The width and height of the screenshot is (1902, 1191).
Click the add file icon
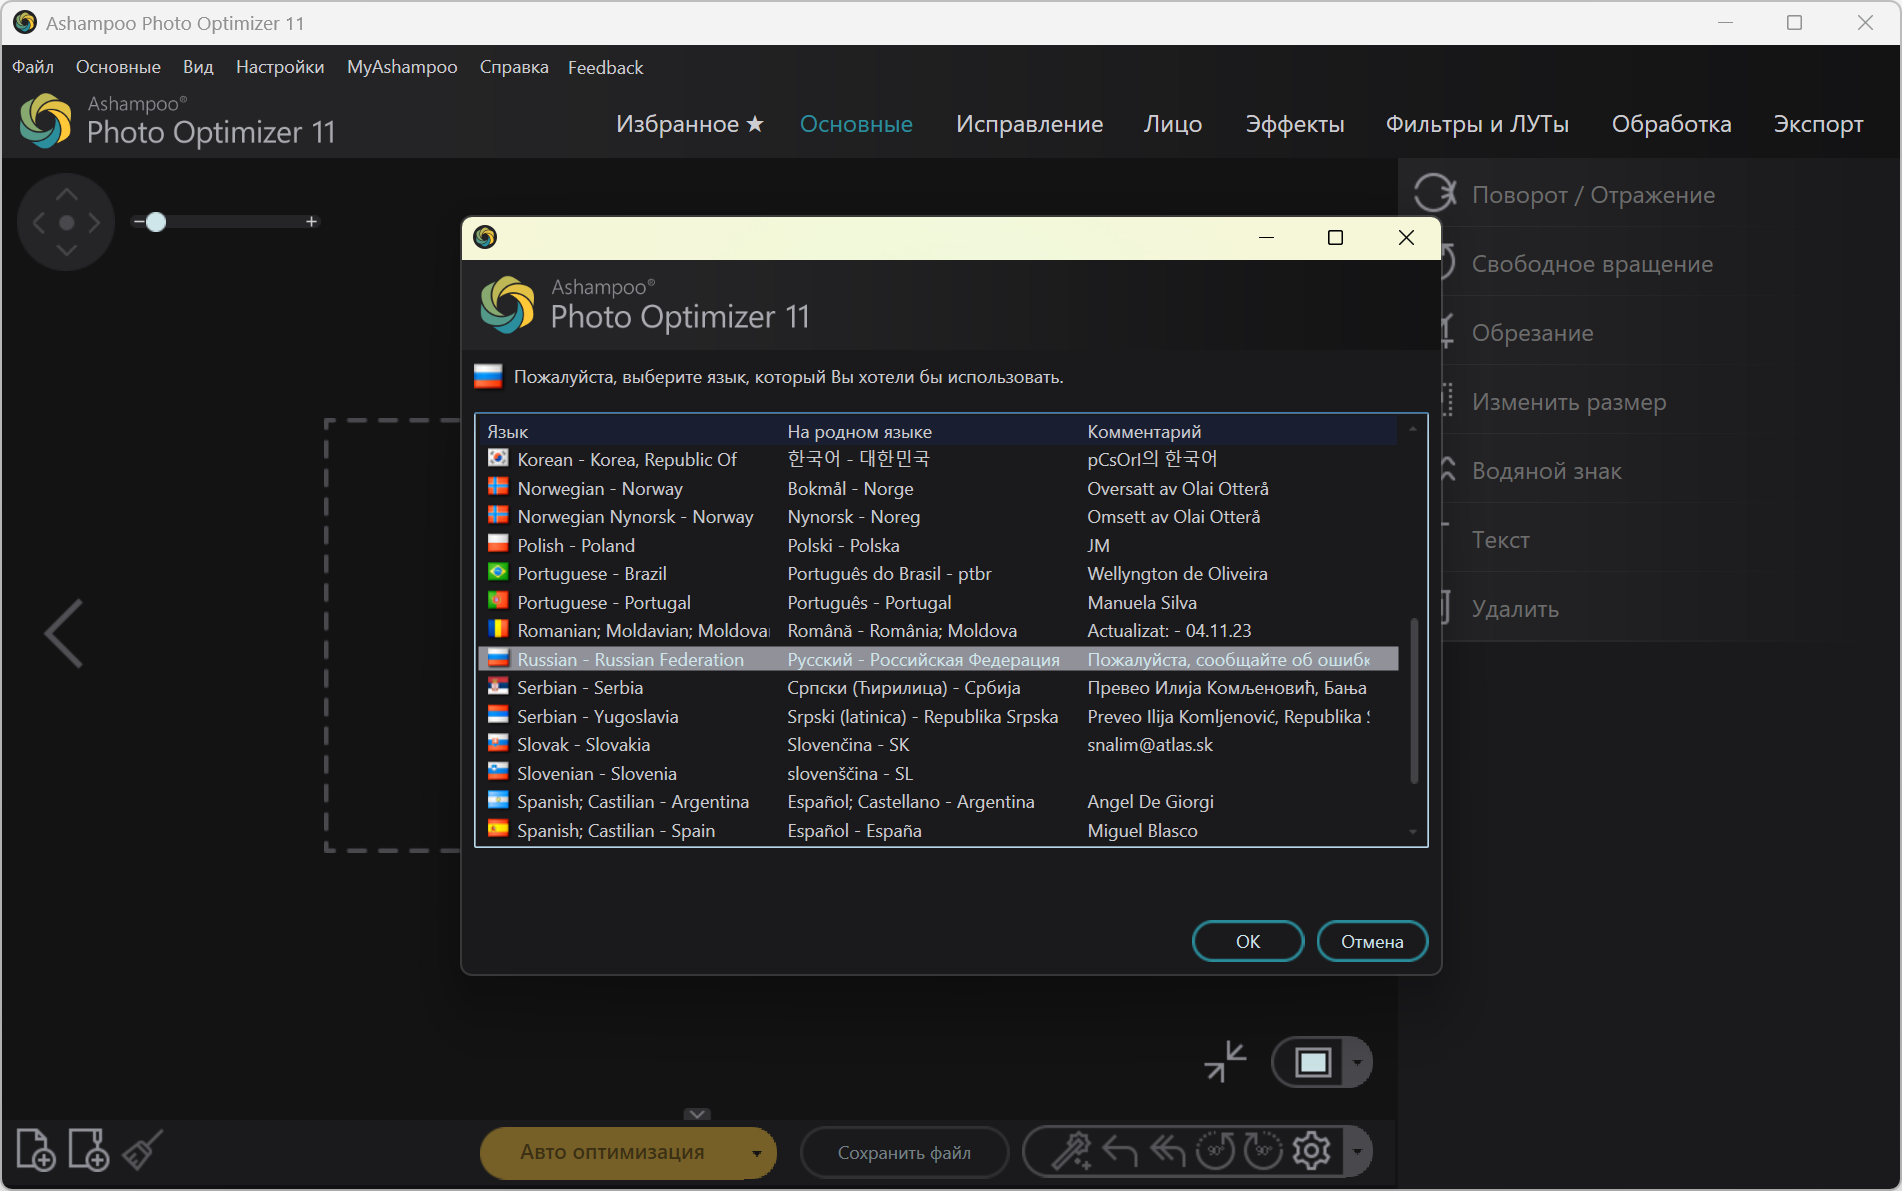[x=36, y=1150]
